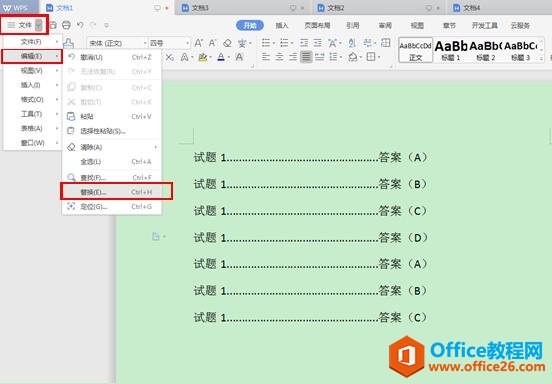
Task: Click the text highlight color icon
Action: point(202,57)
